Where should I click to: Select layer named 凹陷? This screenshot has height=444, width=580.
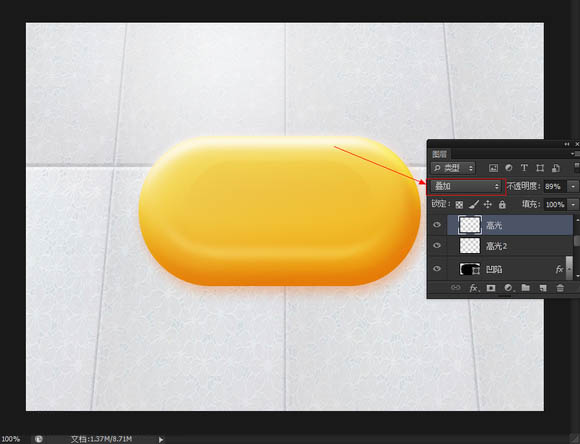point(510,269)
